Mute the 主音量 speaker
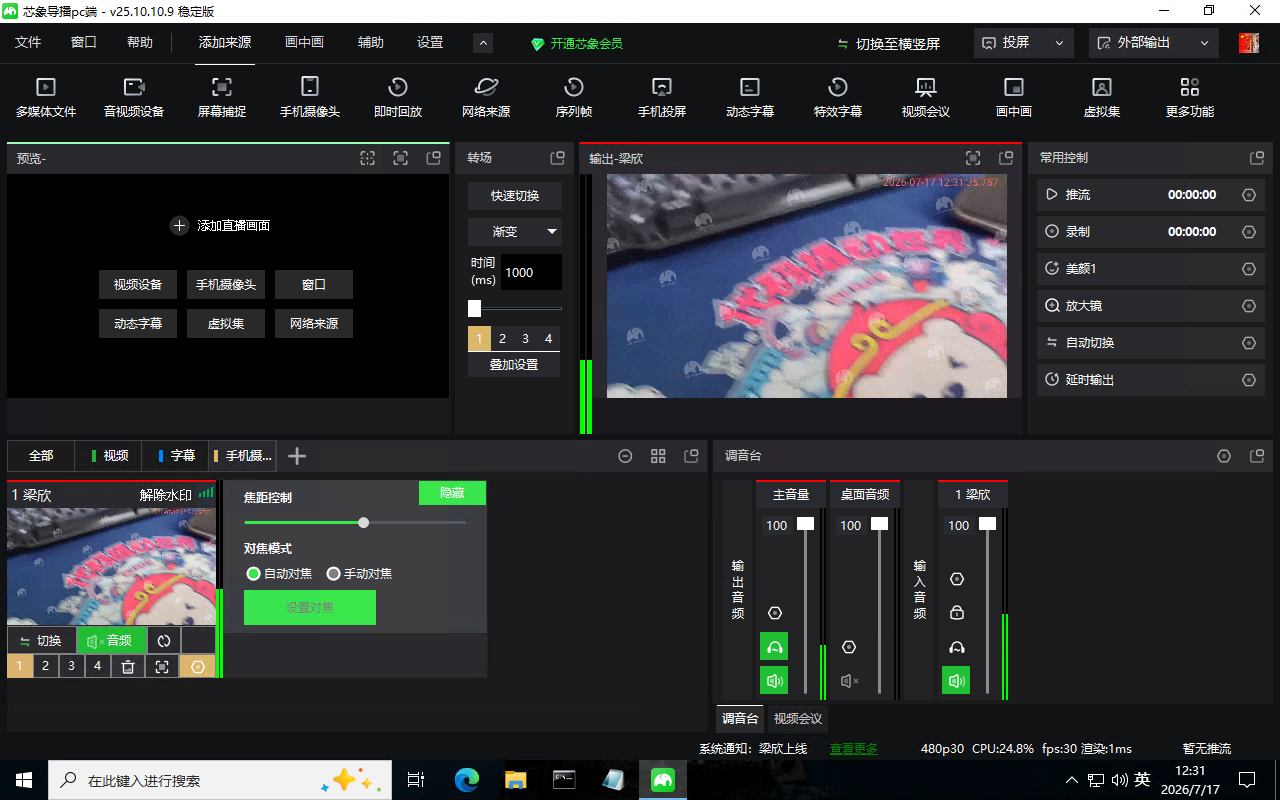This screenshot has width=1280, height=800. click(774, 681)
